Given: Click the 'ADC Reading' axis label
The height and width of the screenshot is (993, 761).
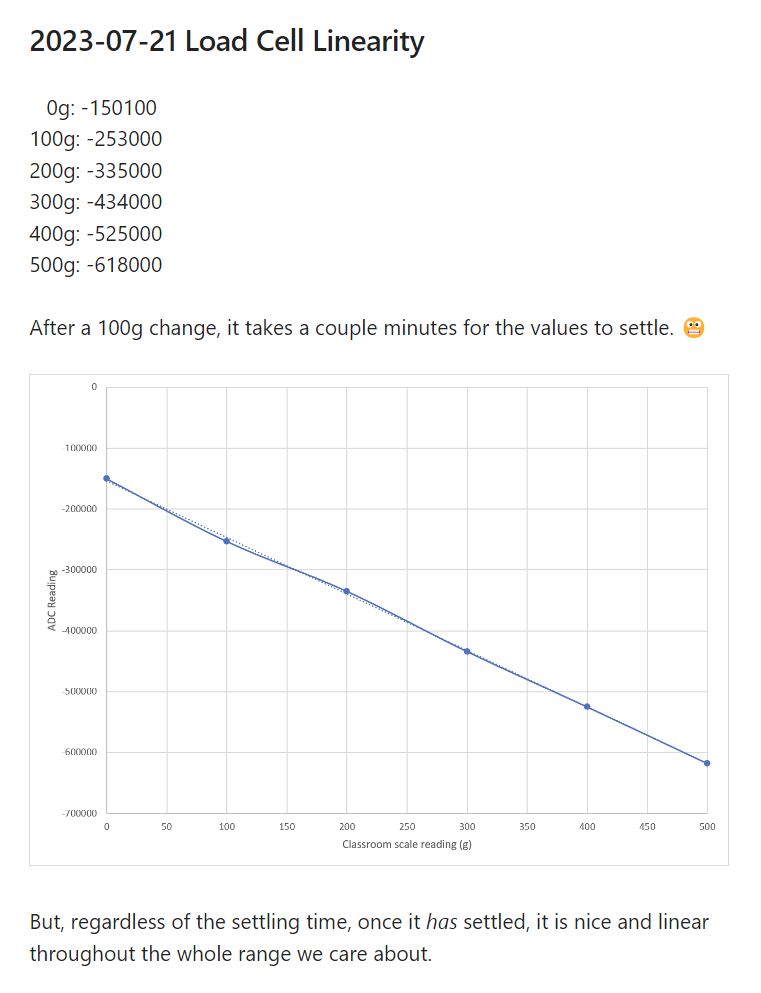Looking at the screenshot, I should click(52, 600).
